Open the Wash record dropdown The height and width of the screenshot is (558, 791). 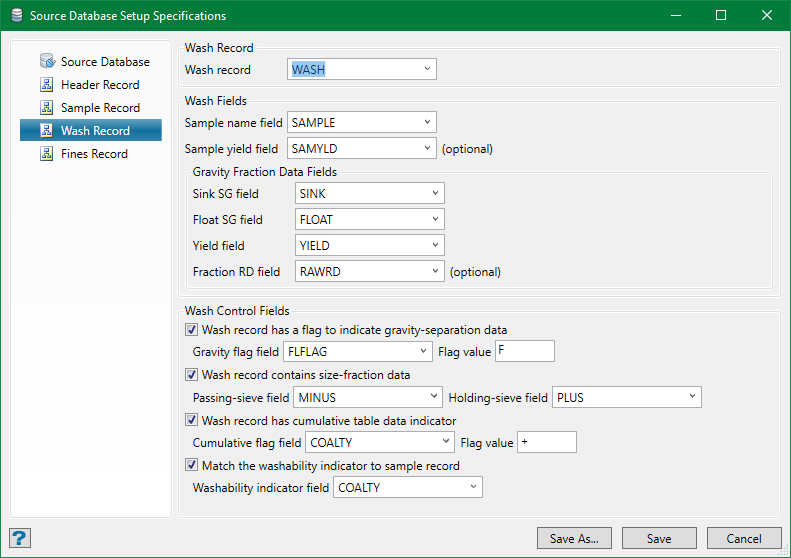coord(427,69)
